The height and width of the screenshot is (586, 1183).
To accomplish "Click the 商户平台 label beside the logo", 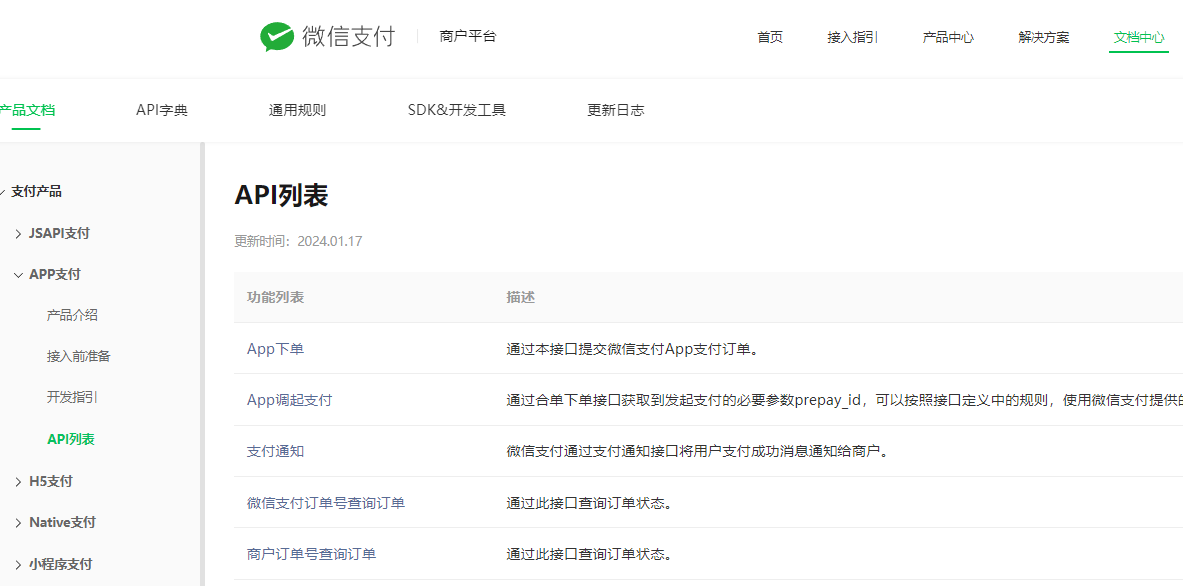I will click(468, 36).
